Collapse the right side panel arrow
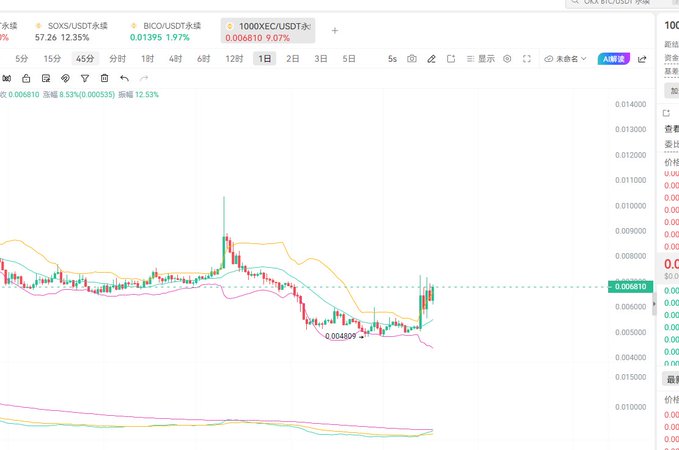Screen dimensions: 679x450 (x=654, y=304)
